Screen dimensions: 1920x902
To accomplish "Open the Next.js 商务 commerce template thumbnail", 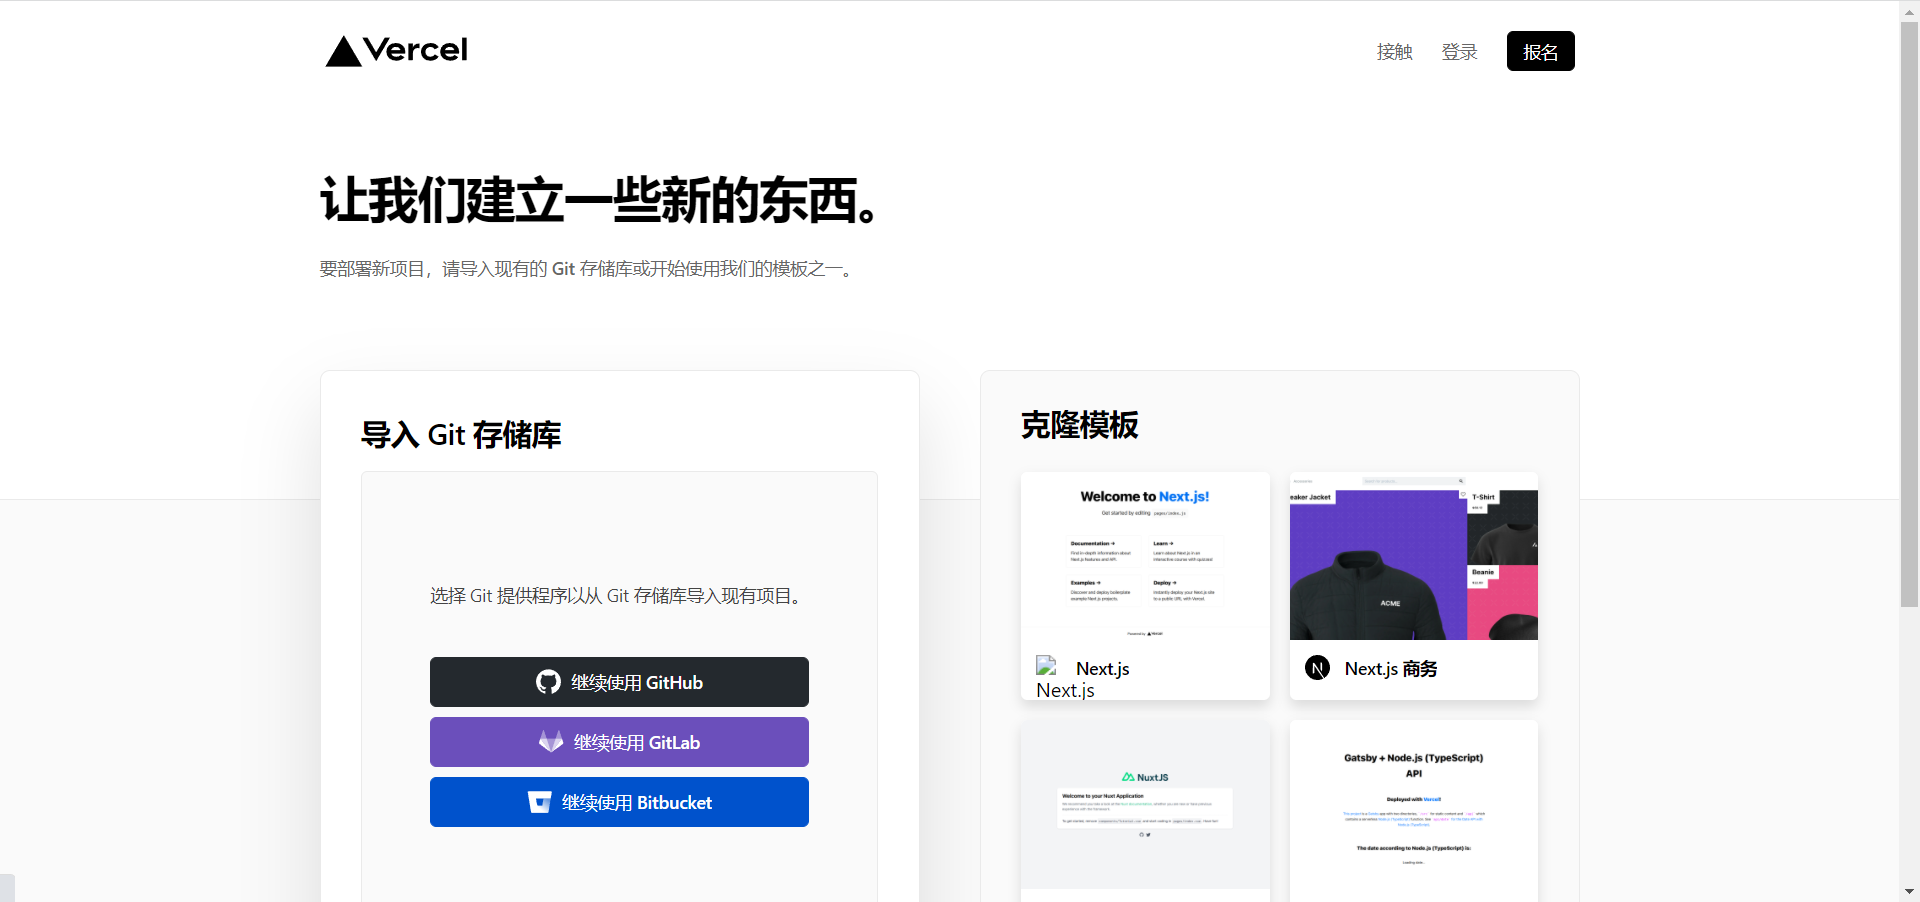I will tap(1414, 556).
